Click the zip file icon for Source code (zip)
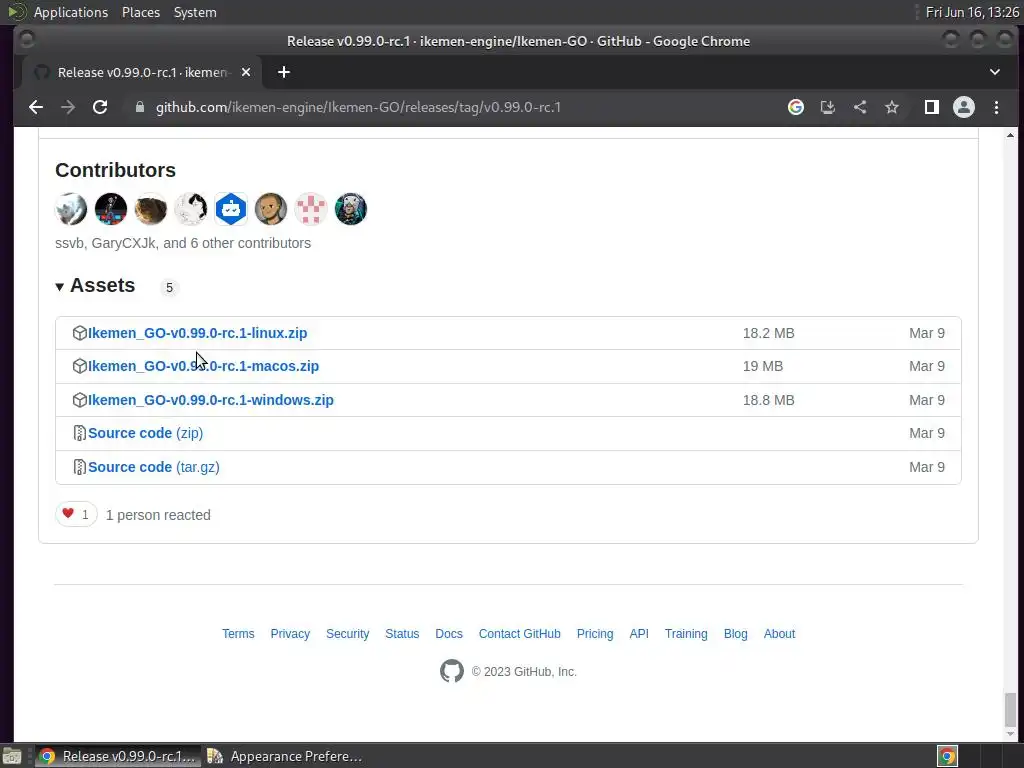This screenshot has height=768, width=1024. click(80, 434)
